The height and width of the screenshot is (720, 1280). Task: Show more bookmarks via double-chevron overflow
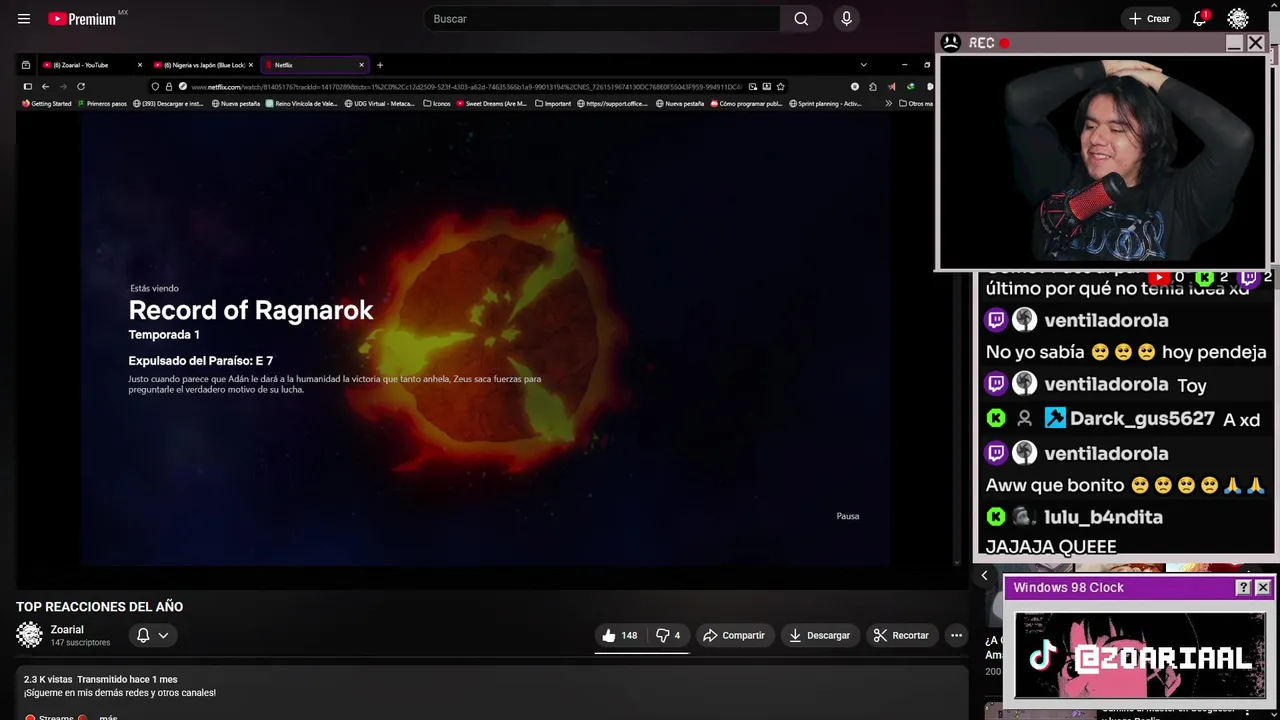point(888,103)
